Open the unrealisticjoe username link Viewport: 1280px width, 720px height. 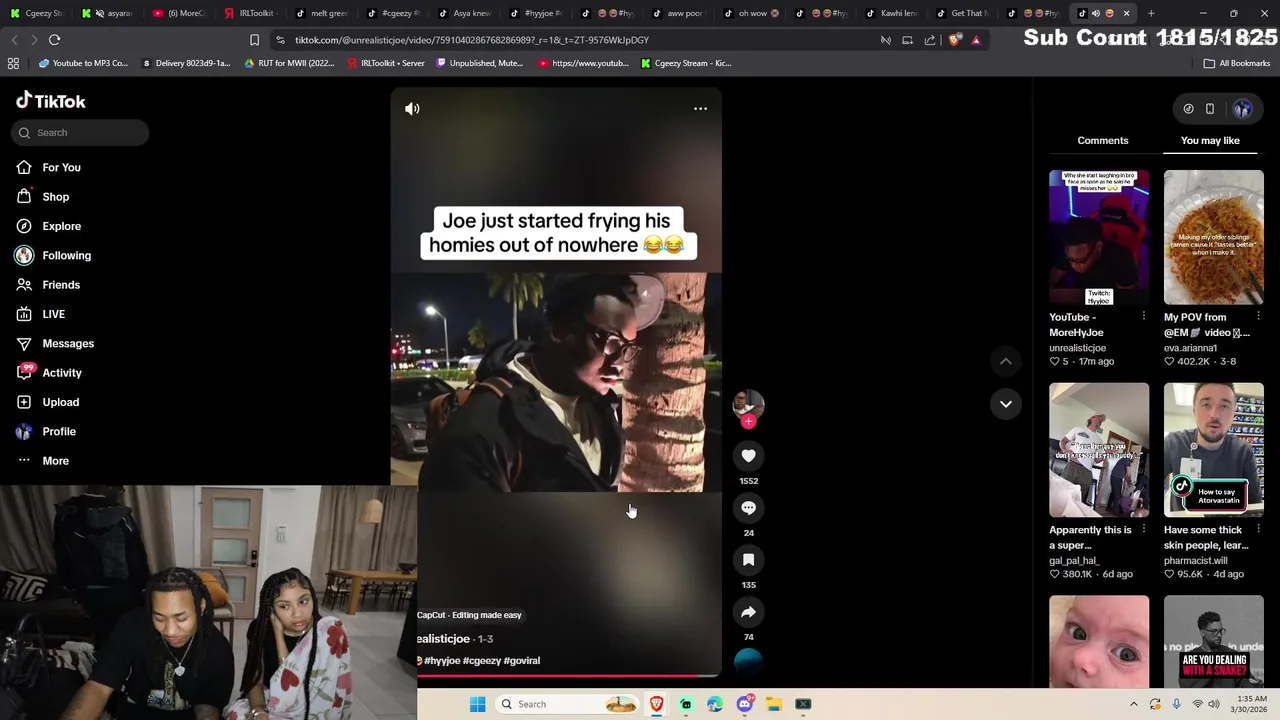pyautogui.click(x=1077, y=348)
